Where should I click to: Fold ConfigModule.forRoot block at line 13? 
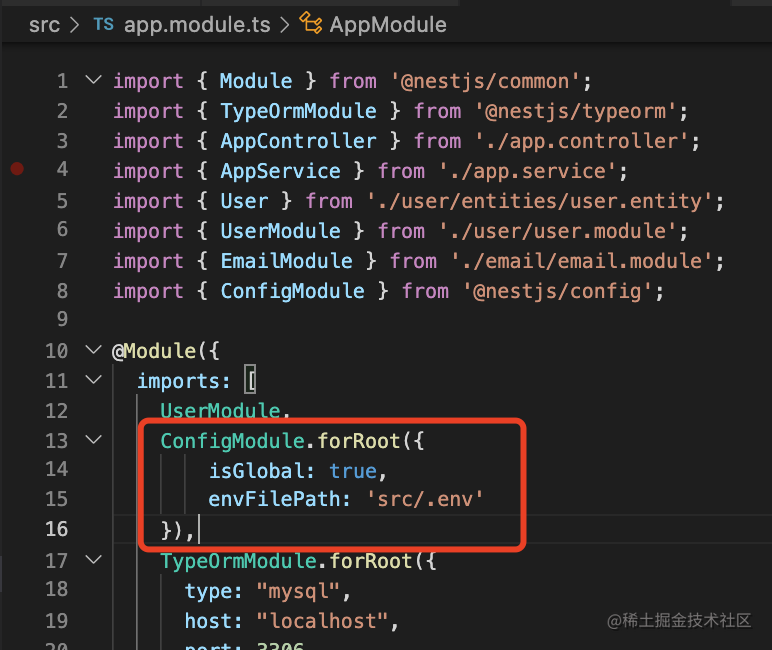93,440
